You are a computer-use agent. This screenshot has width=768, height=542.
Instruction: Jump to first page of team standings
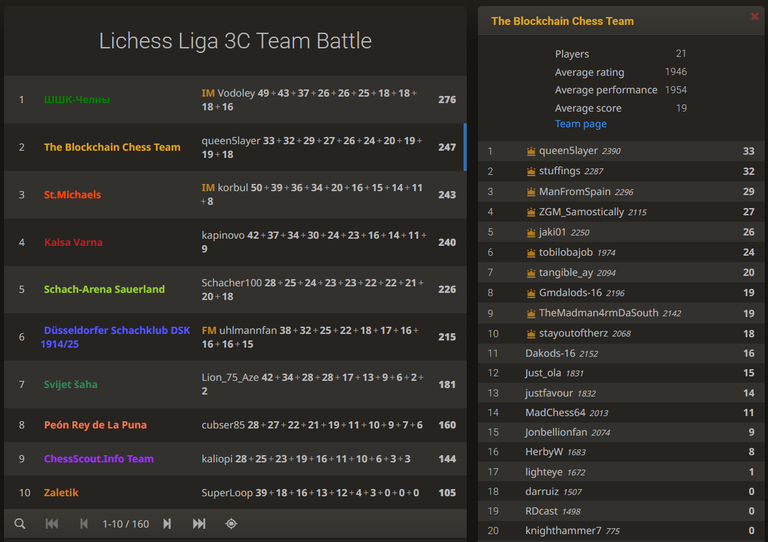tap(52, 524)
